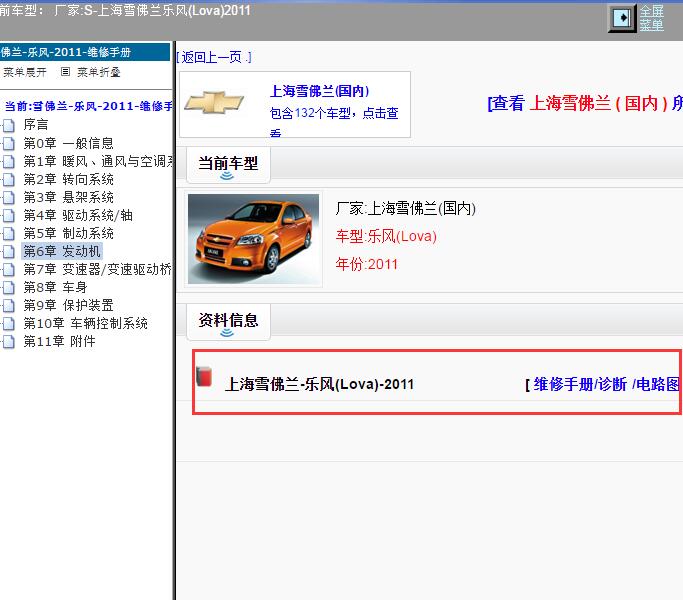Click page icon beside 第11章 附件
683x600 pixels.
click(8, 342)
